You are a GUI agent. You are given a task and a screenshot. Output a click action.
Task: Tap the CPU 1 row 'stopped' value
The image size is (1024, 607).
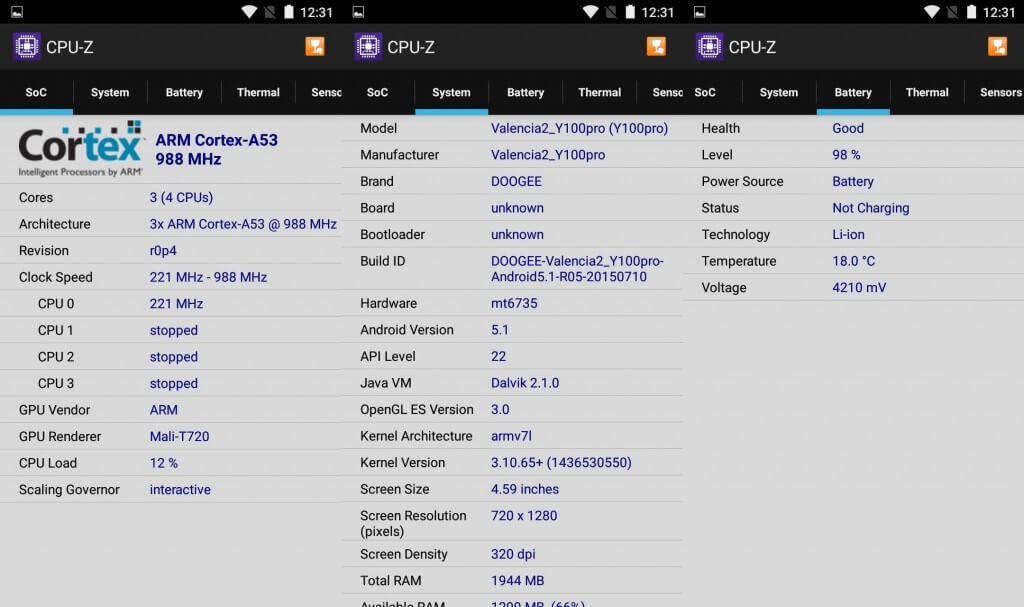click(174, 331)
